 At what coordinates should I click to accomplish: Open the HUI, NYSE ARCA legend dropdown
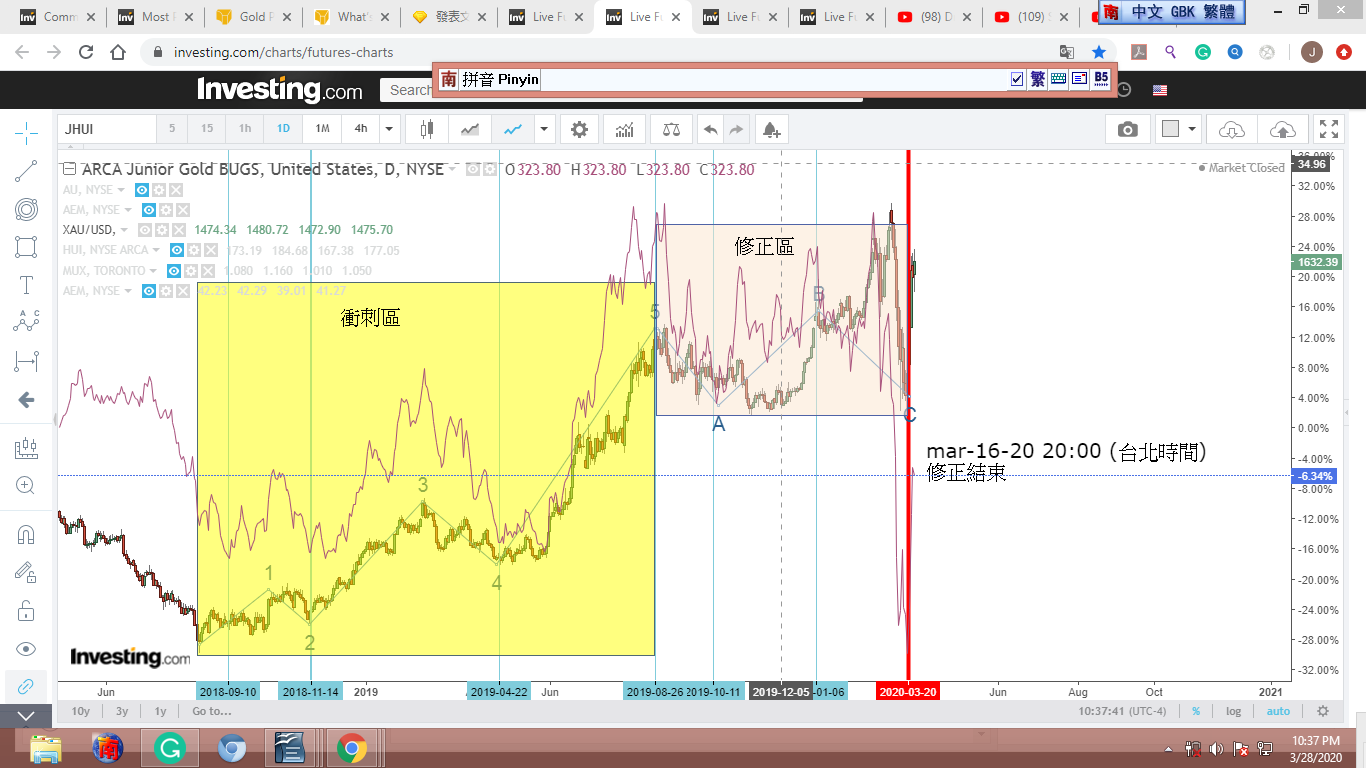click(x=156, y=251)
